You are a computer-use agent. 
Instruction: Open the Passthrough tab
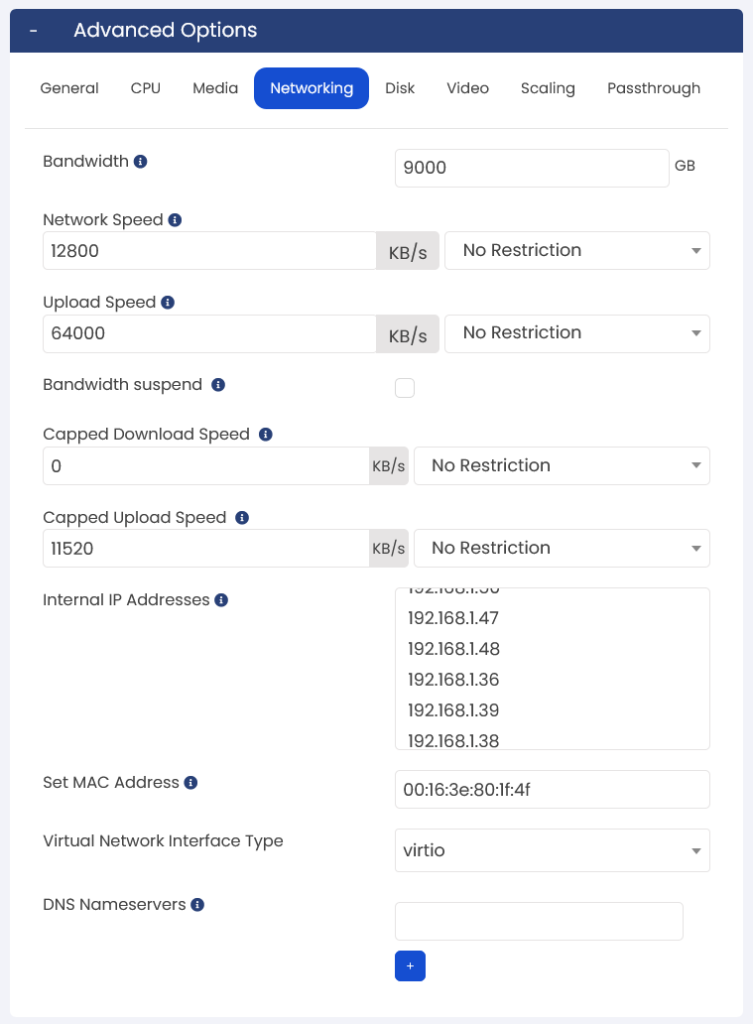654,88
